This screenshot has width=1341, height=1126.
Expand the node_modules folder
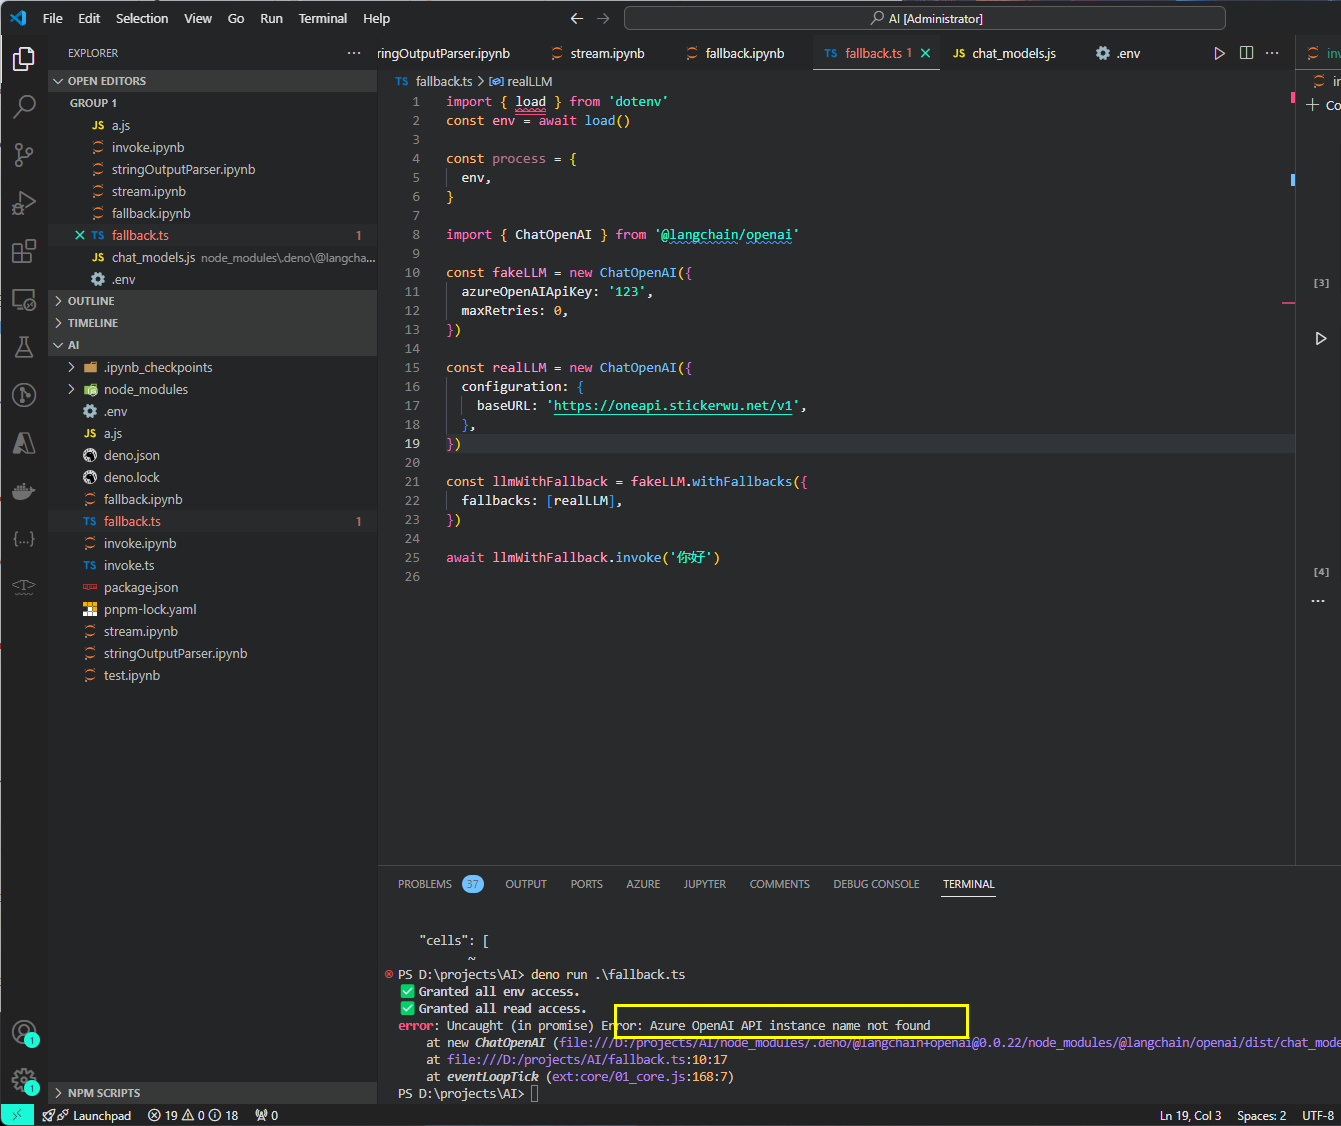coord(212,389)
